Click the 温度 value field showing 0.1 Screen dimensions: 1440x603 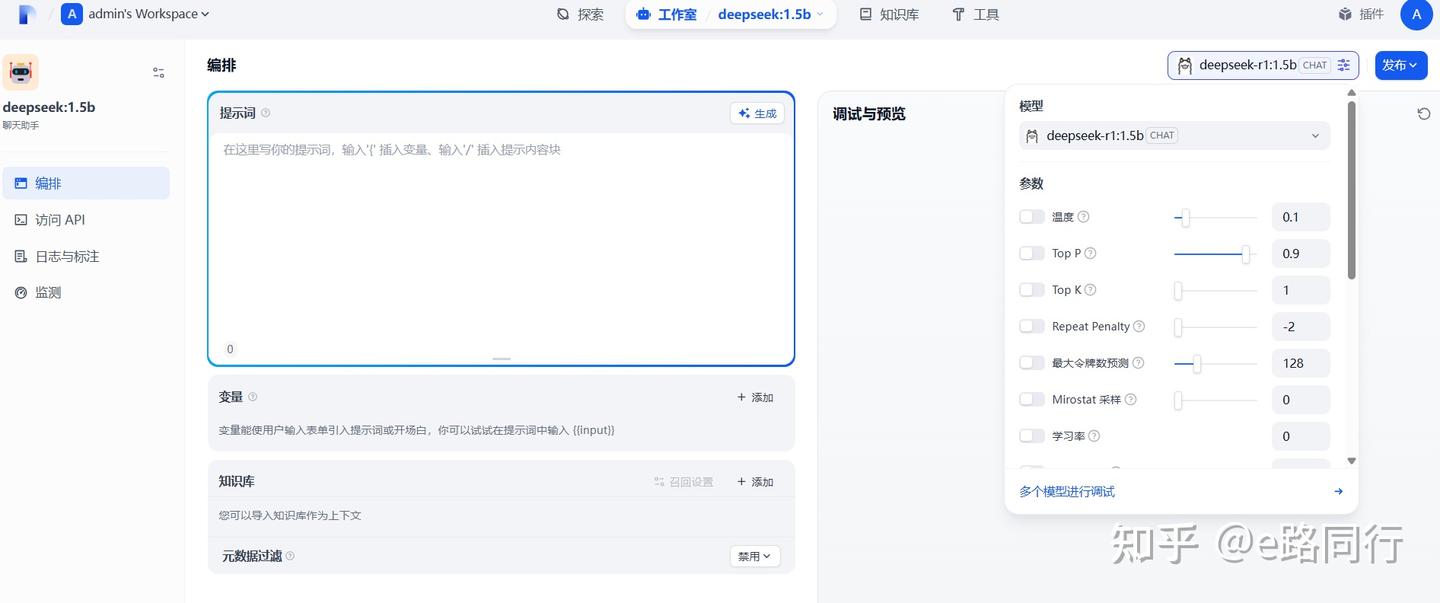(x=1301, y=217)
